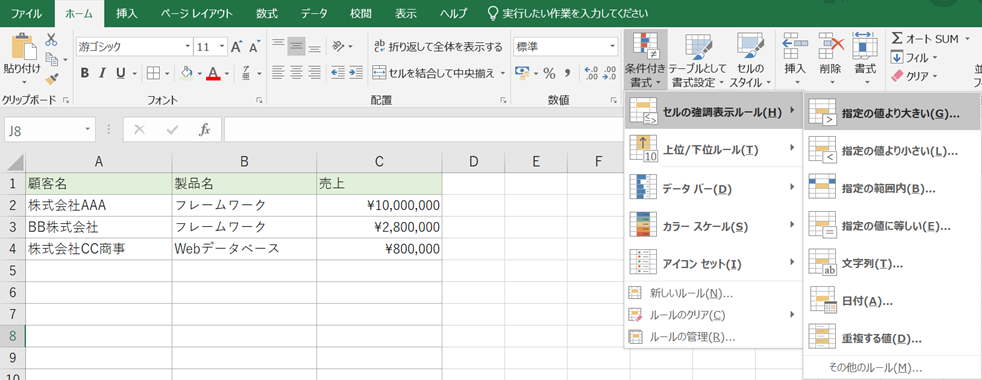
Task: Click オート SUM button
Action: [926, 39]
